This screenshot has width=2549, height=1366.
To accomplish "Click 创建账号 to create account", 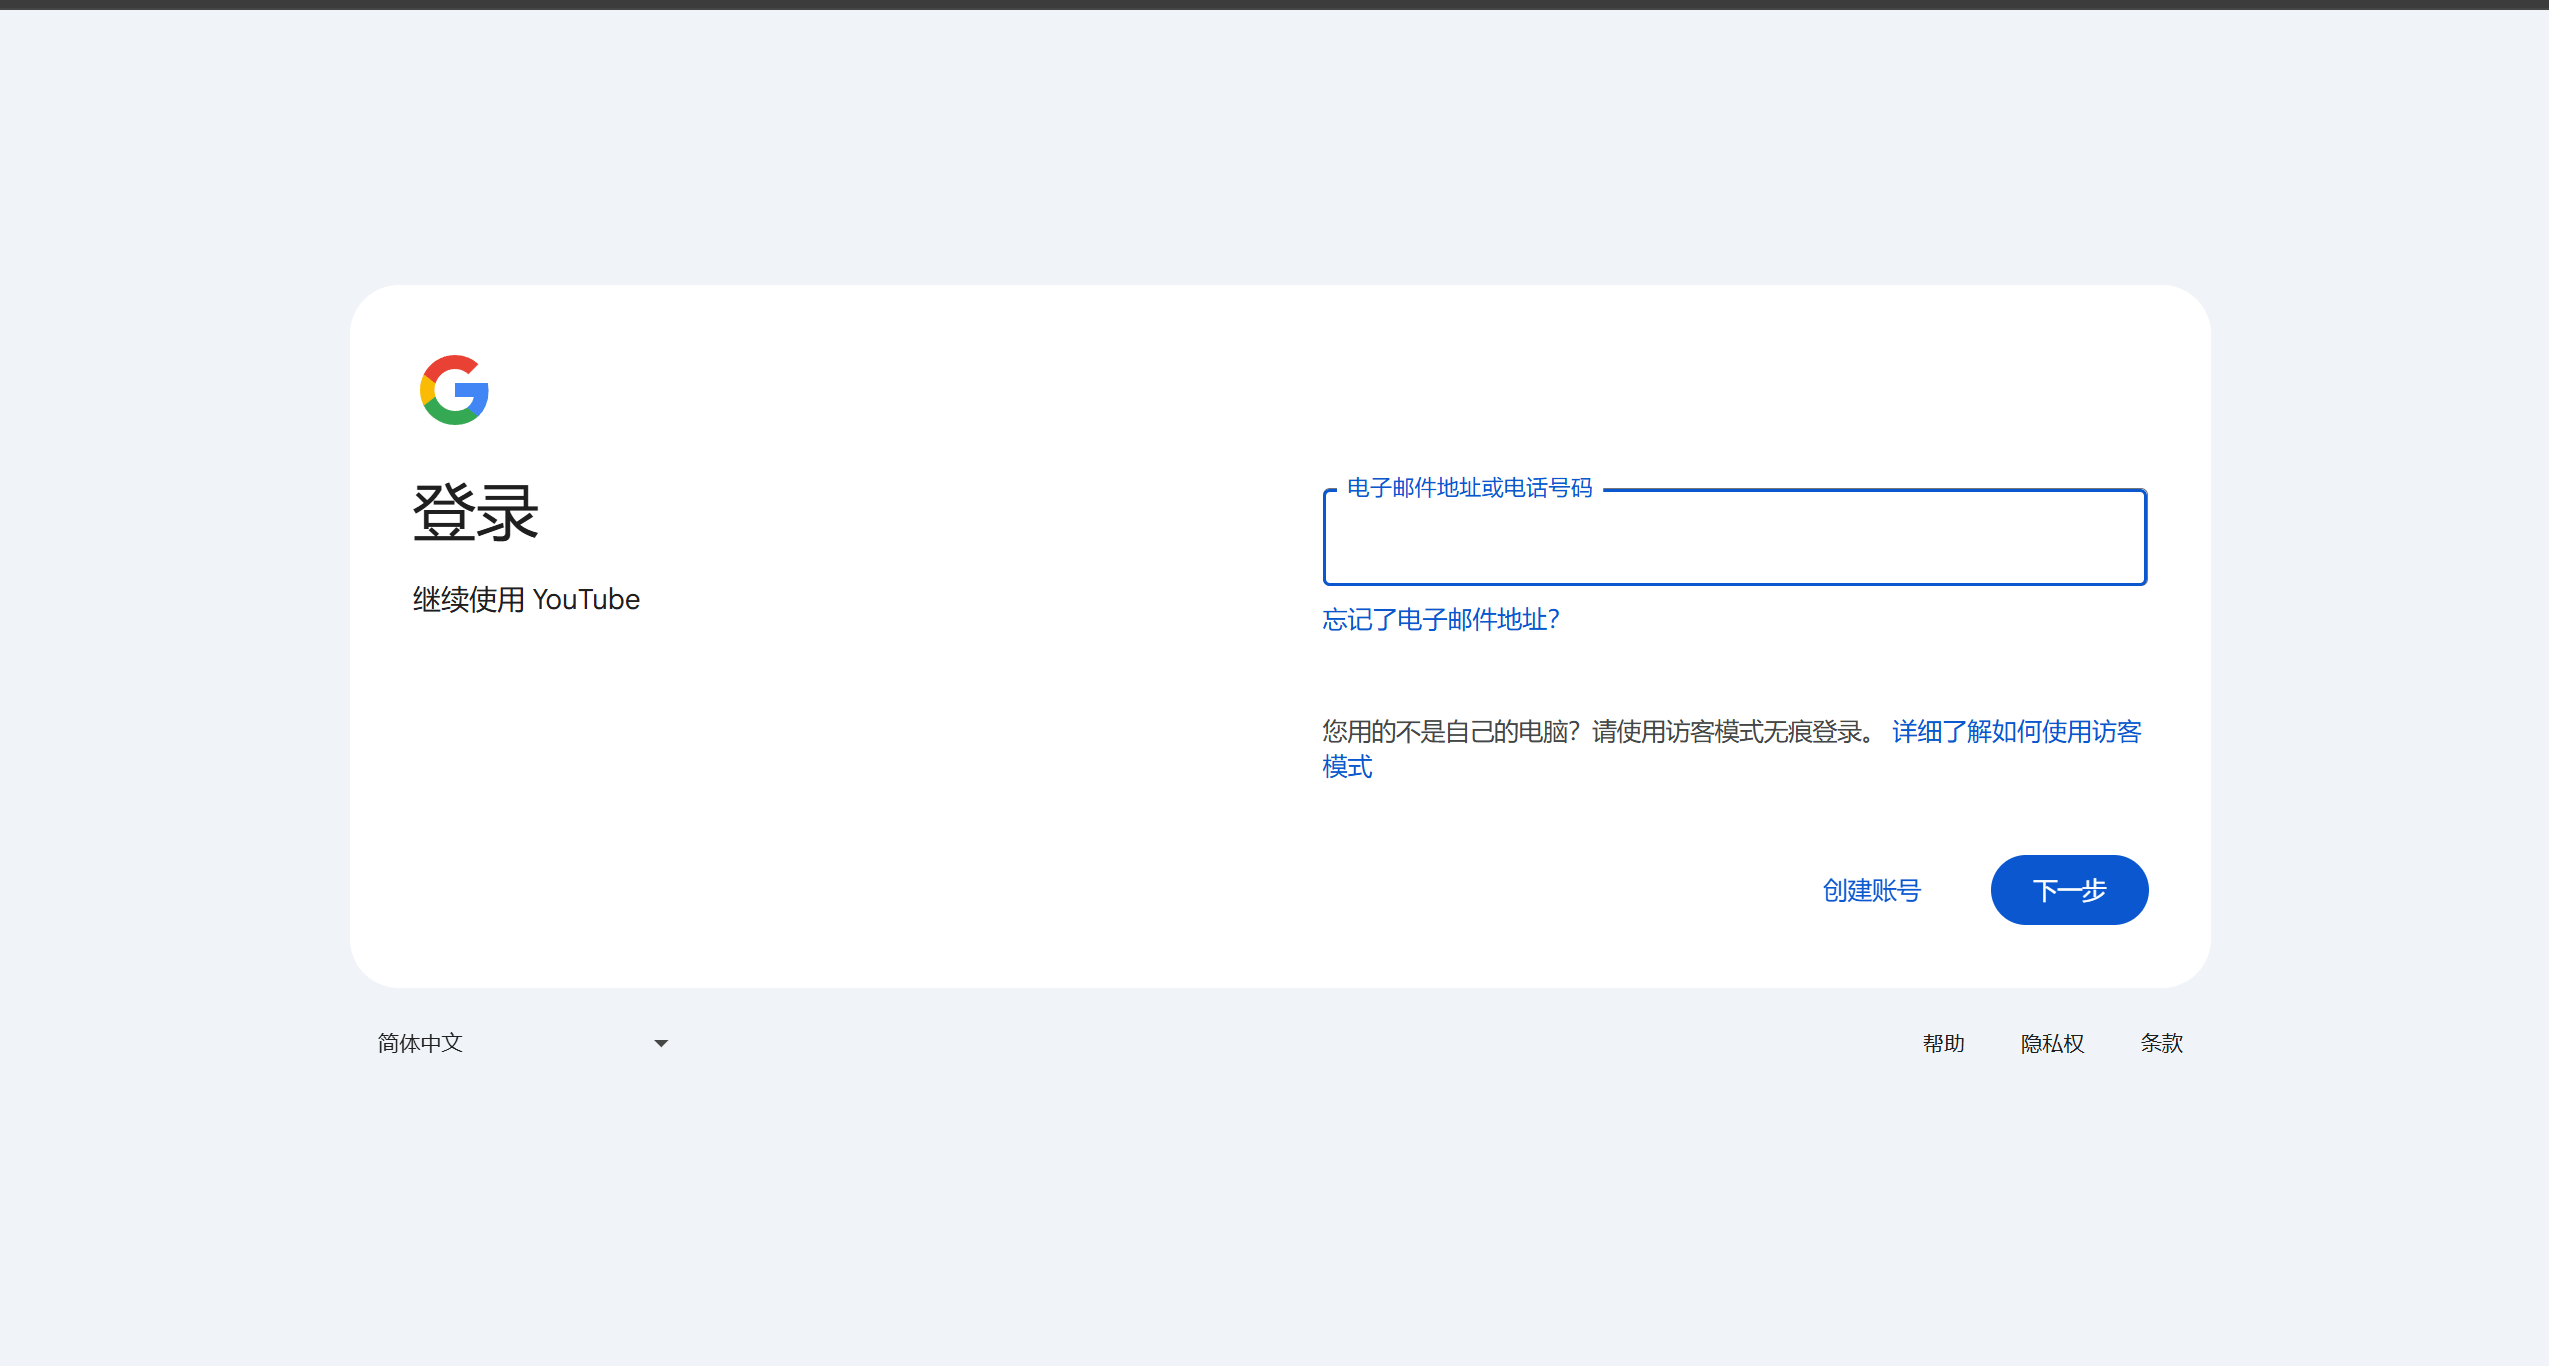I will click(x=1870, y=890).
